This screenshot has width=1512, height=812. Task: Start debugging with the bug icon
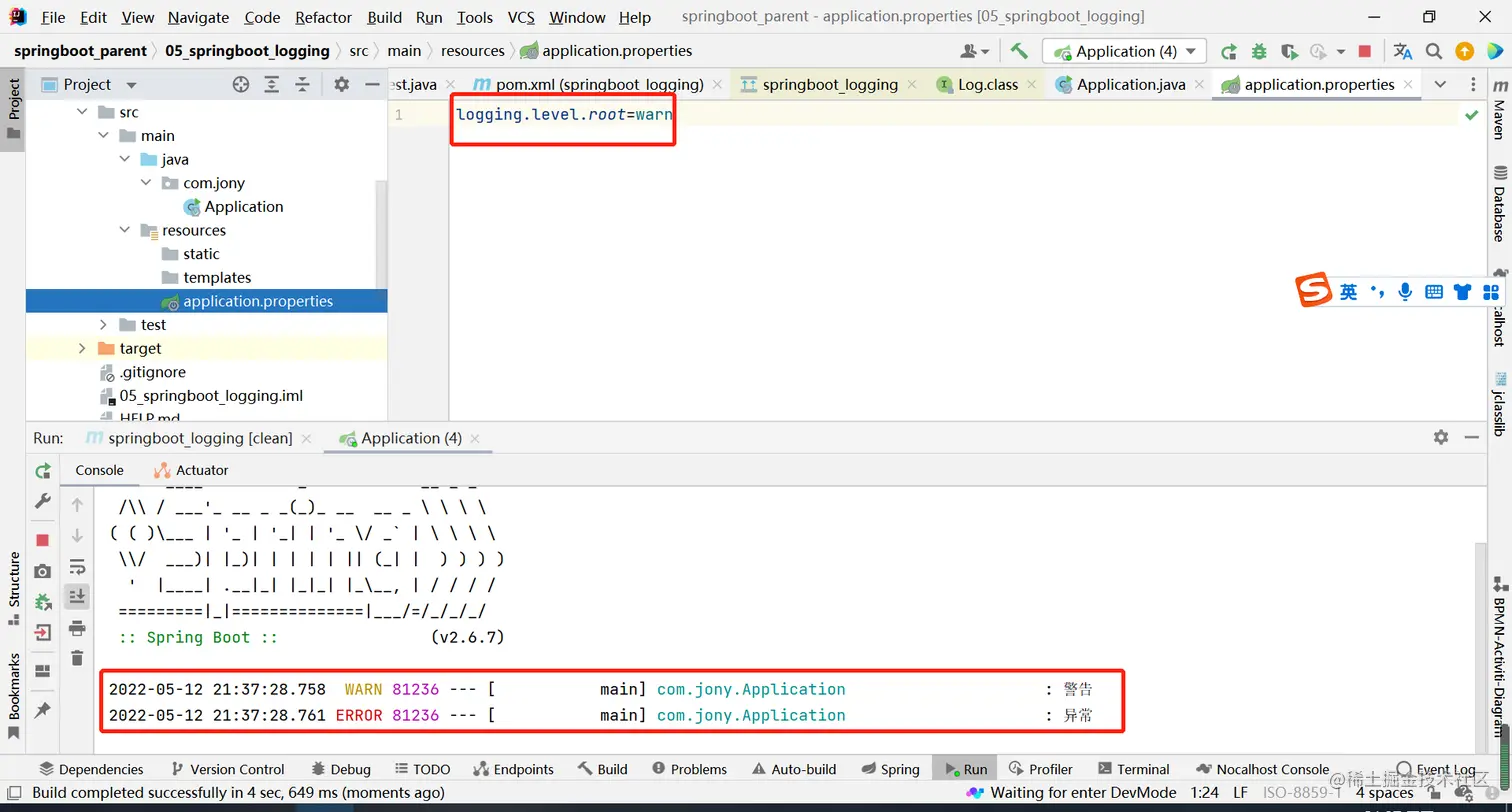point(1259,51)
